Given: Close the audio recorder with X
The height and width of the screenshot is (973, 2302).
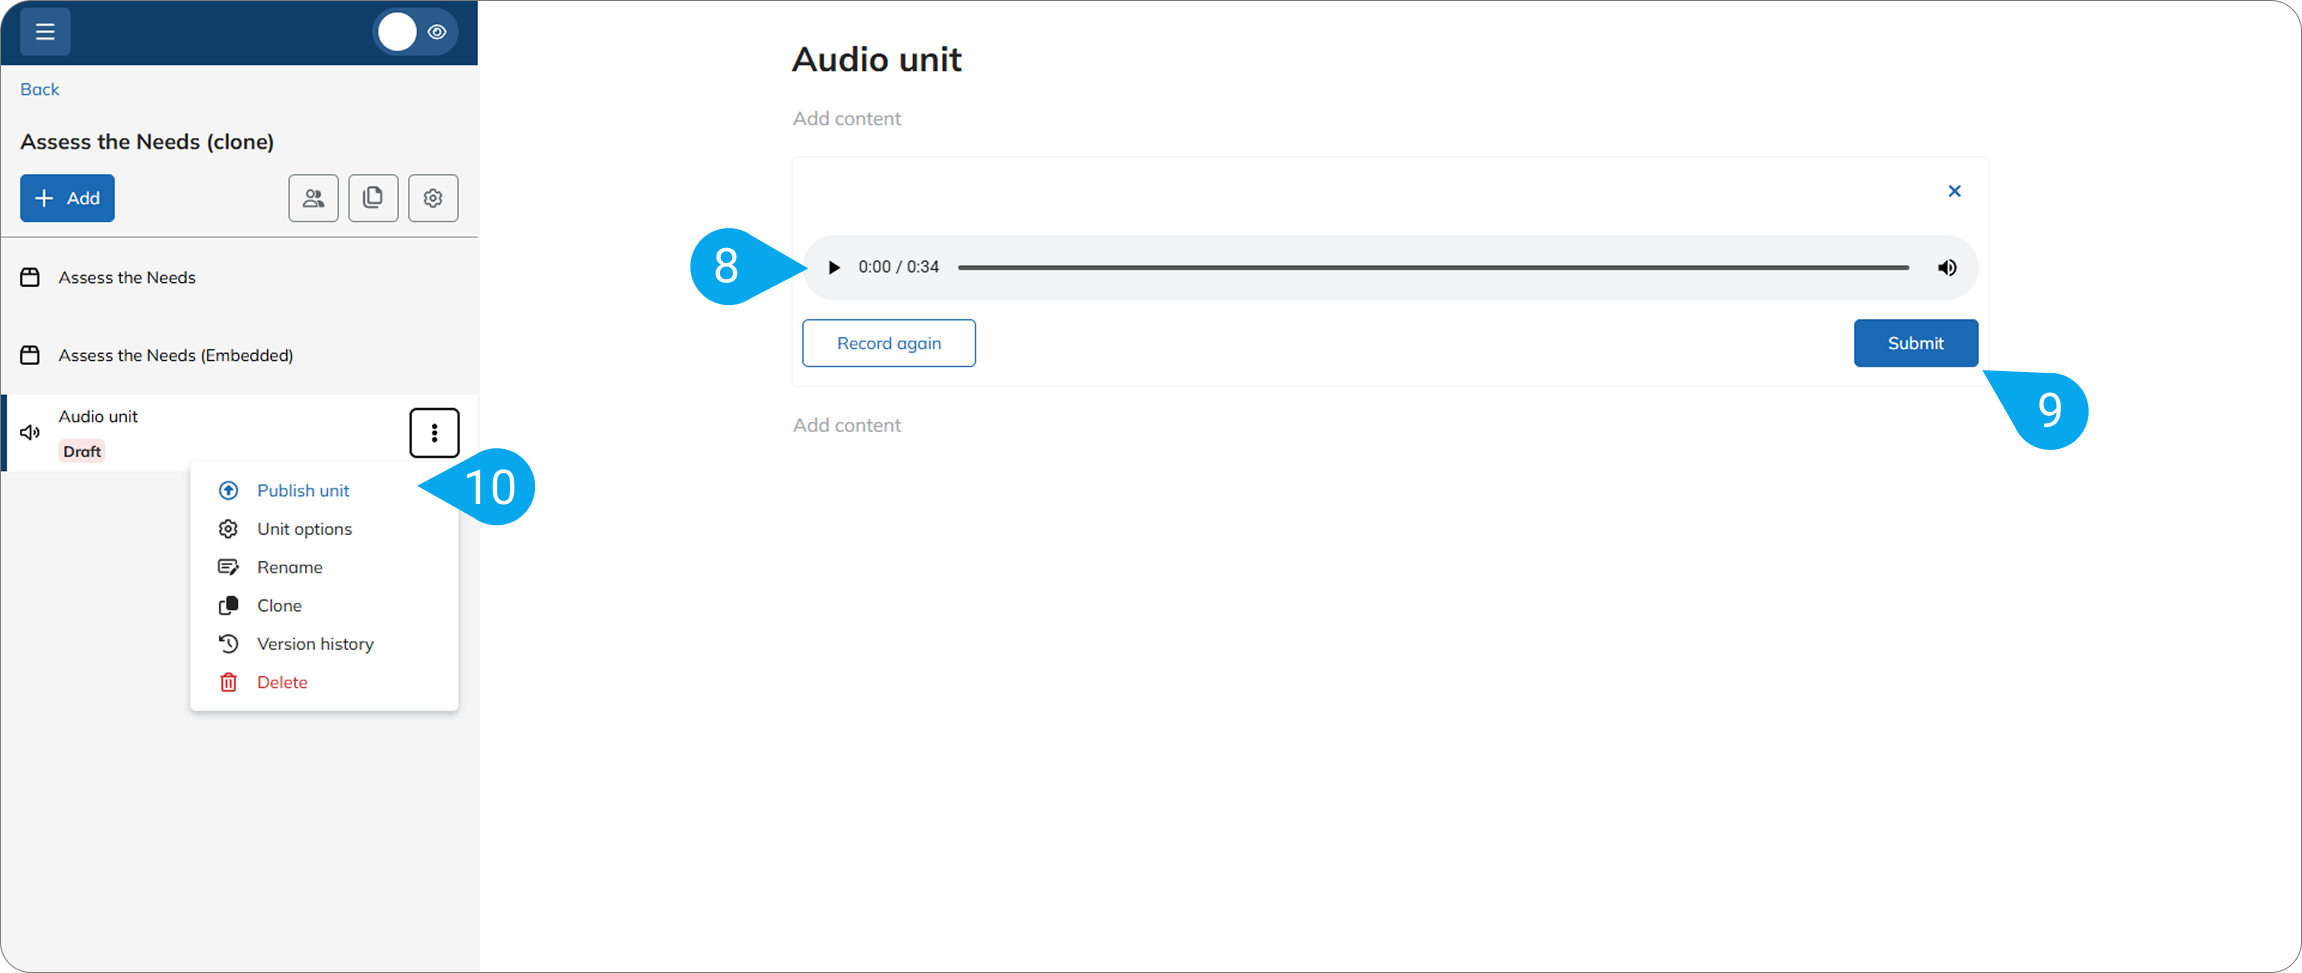Looking at the screenshot, I should [1954, 191].
